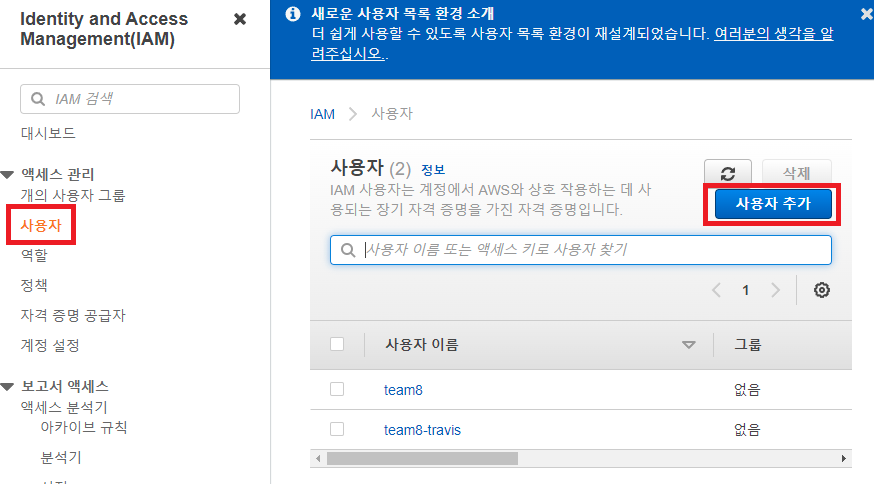Image resolution: width=874 pixels, height=484 pixels.
Task: Click page number 1
Action: (x=745, y=290)
